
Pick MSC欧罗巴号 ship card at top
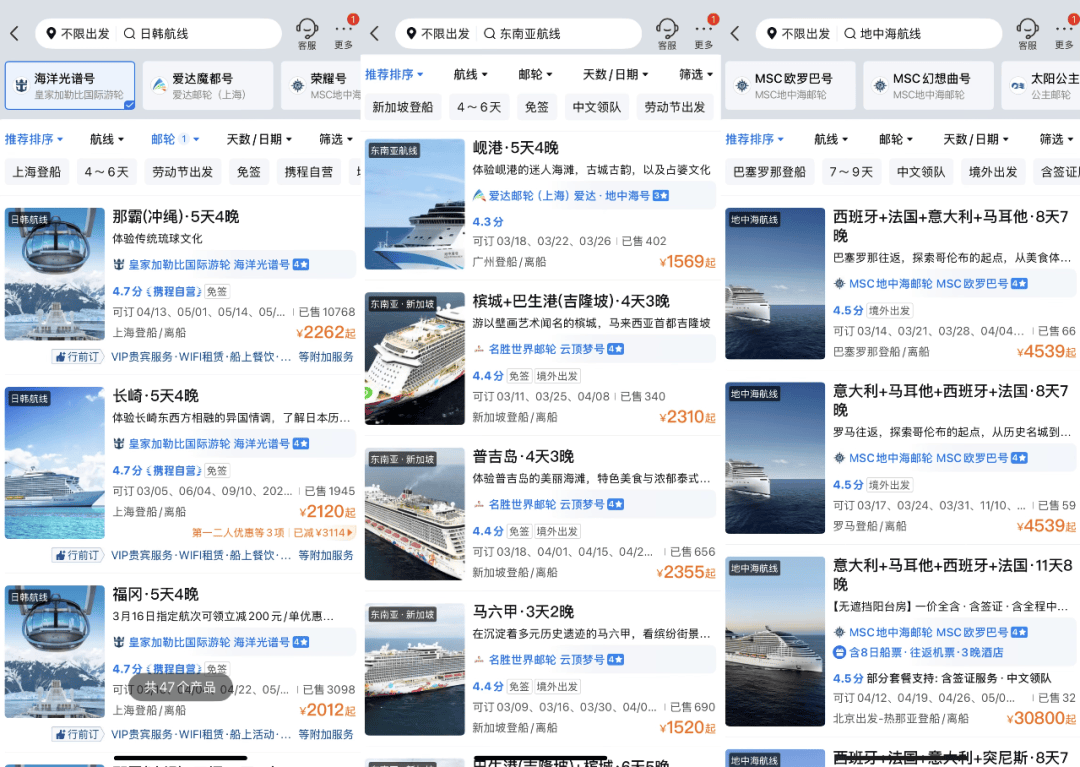[x=790, y=86]
